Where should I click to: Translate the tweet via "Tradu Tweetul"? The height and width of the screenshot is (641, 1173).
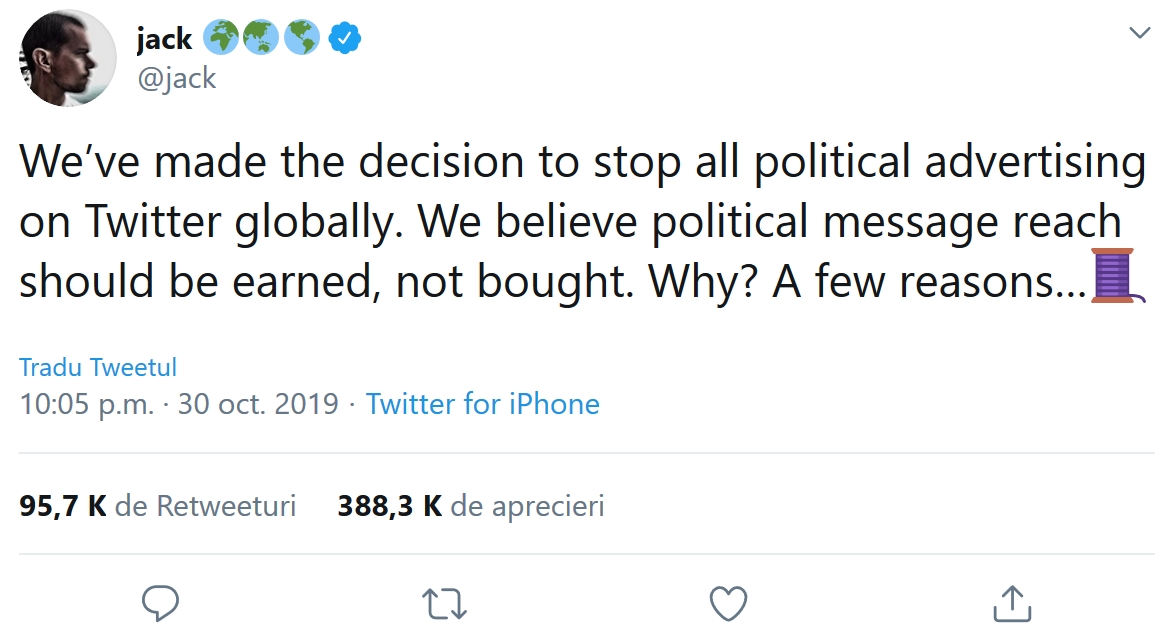(98, 367)
